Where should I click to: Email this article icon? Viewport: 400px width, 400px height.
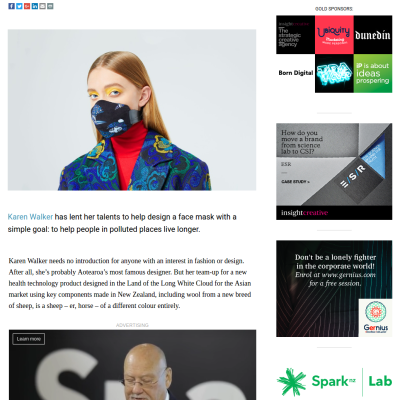(x=42, y=6)
